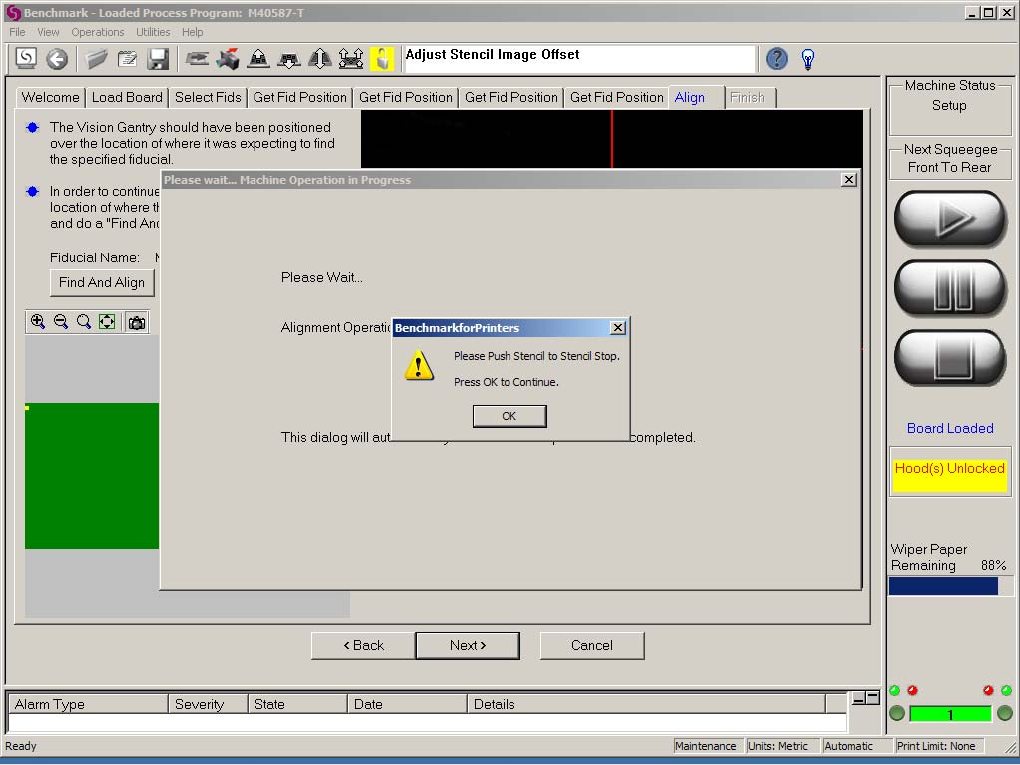This screenshot has width=1020, height=765.
Task: Switch to the Select Fids tab
Action: coord(208,97)
